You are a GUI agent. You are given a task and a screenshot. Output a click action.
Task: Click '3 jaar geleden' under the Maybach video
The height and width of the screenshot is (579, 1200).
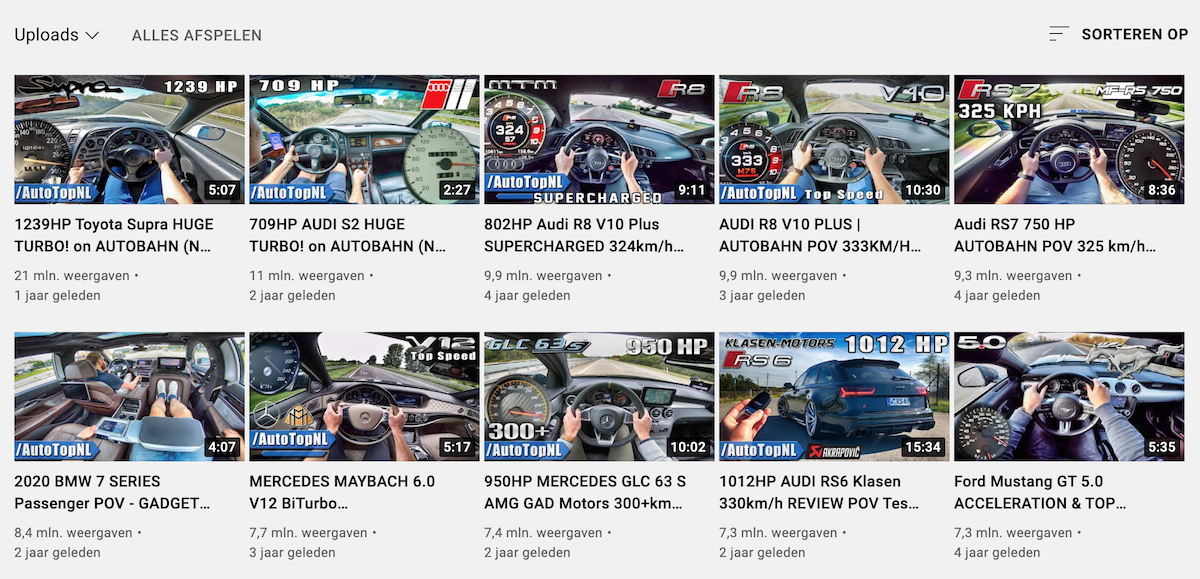(292, 552)
